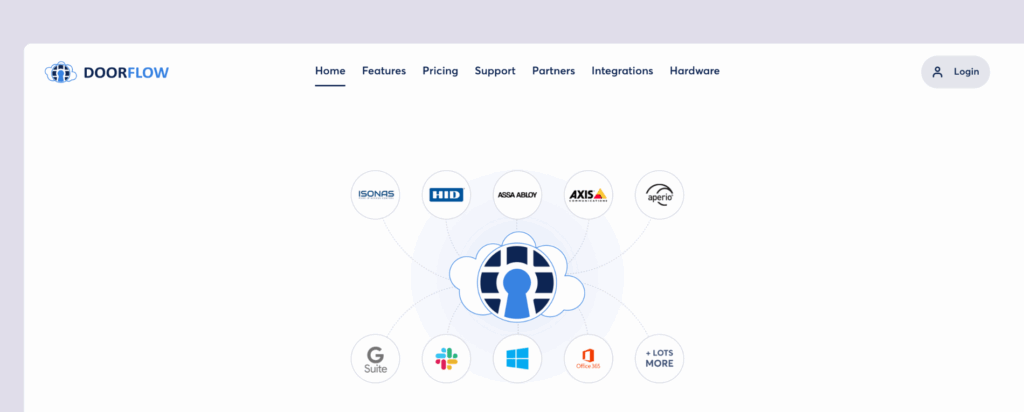Click the Windows logo integration icon
The width and height of the screenshot is (1024, 412).
[x=517, y=358]
